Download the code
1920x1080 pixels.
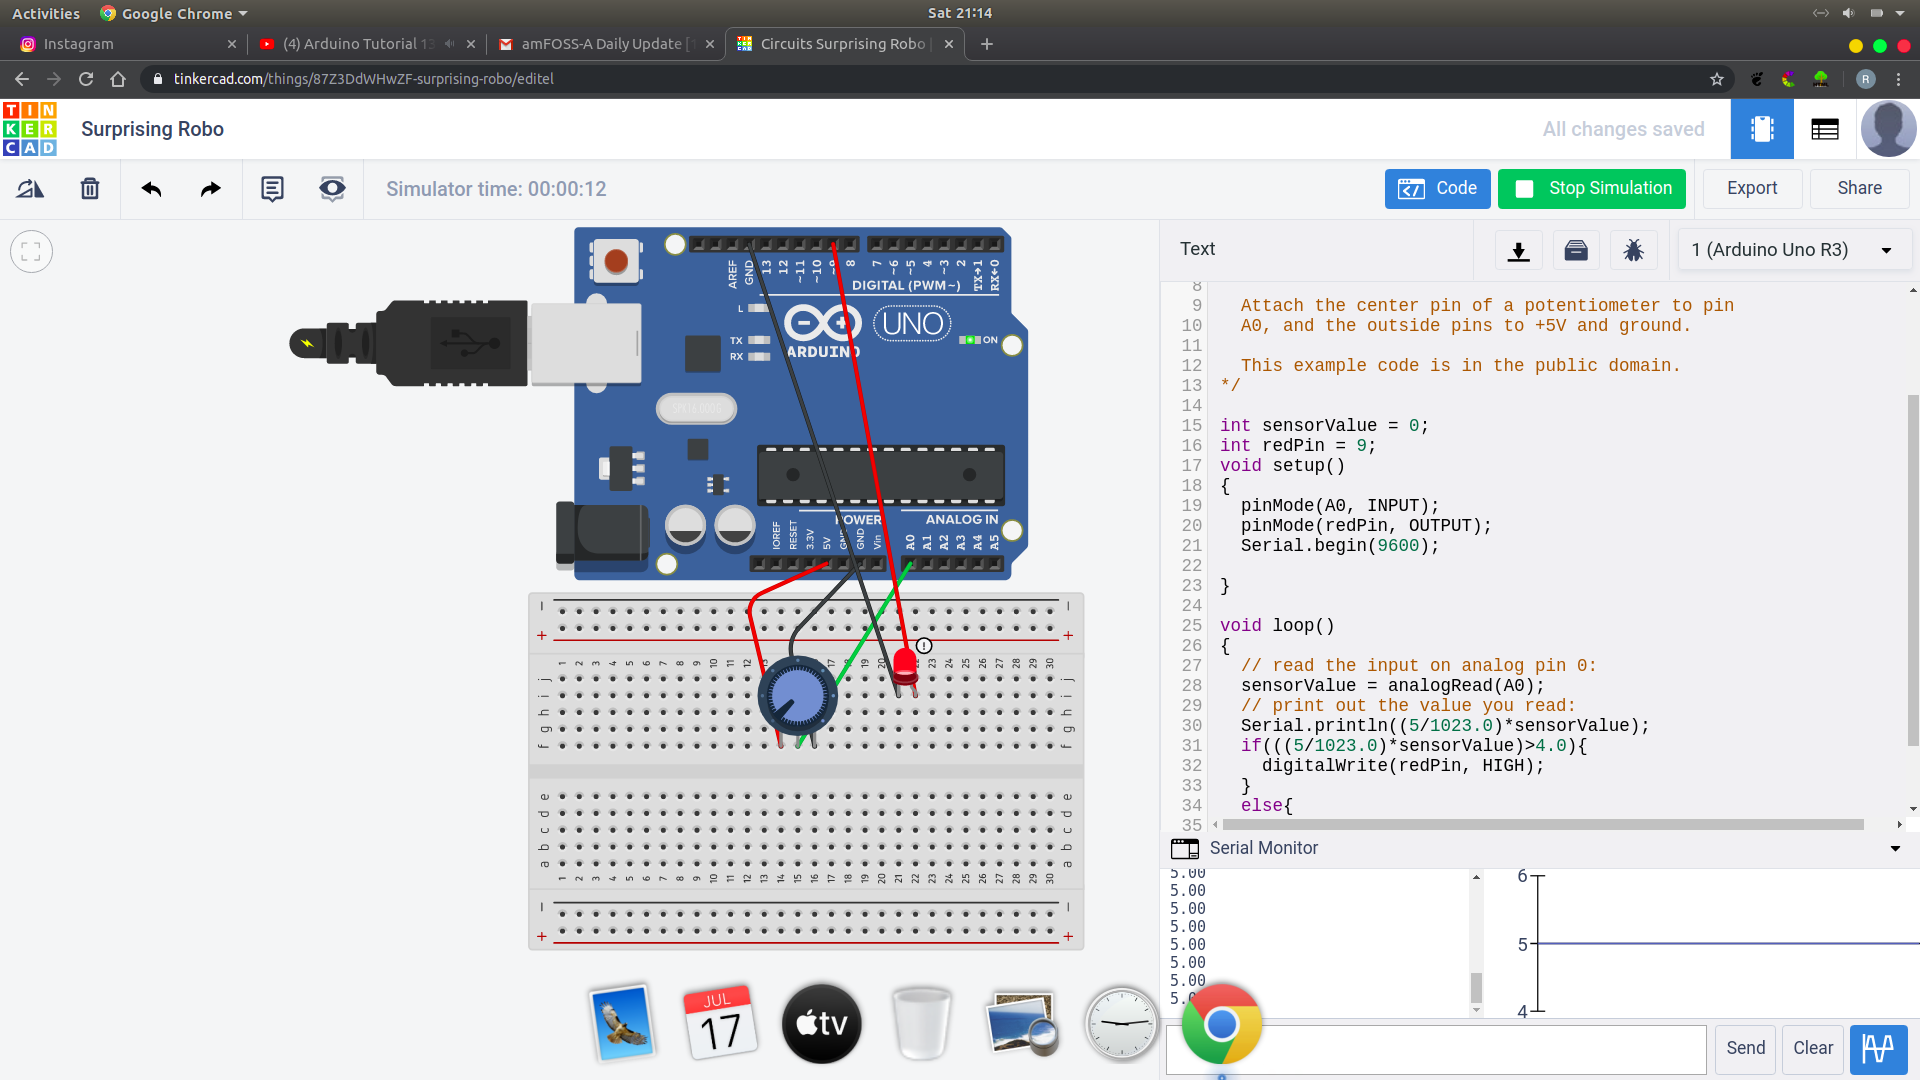pyautogui.click(x=1518, y=250)
